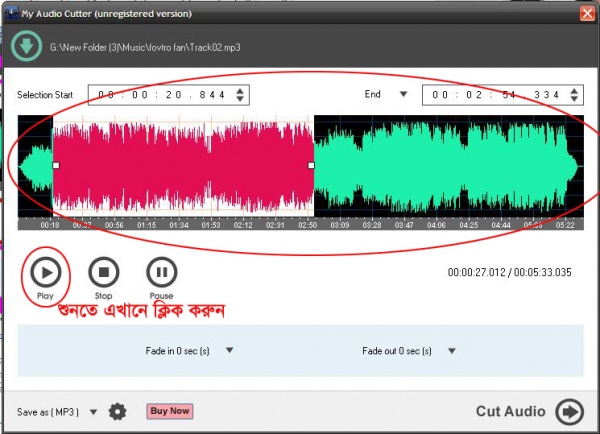Increase End time with up arrow
The height and width of the screenshot is (434, 600).
(574, 91)
